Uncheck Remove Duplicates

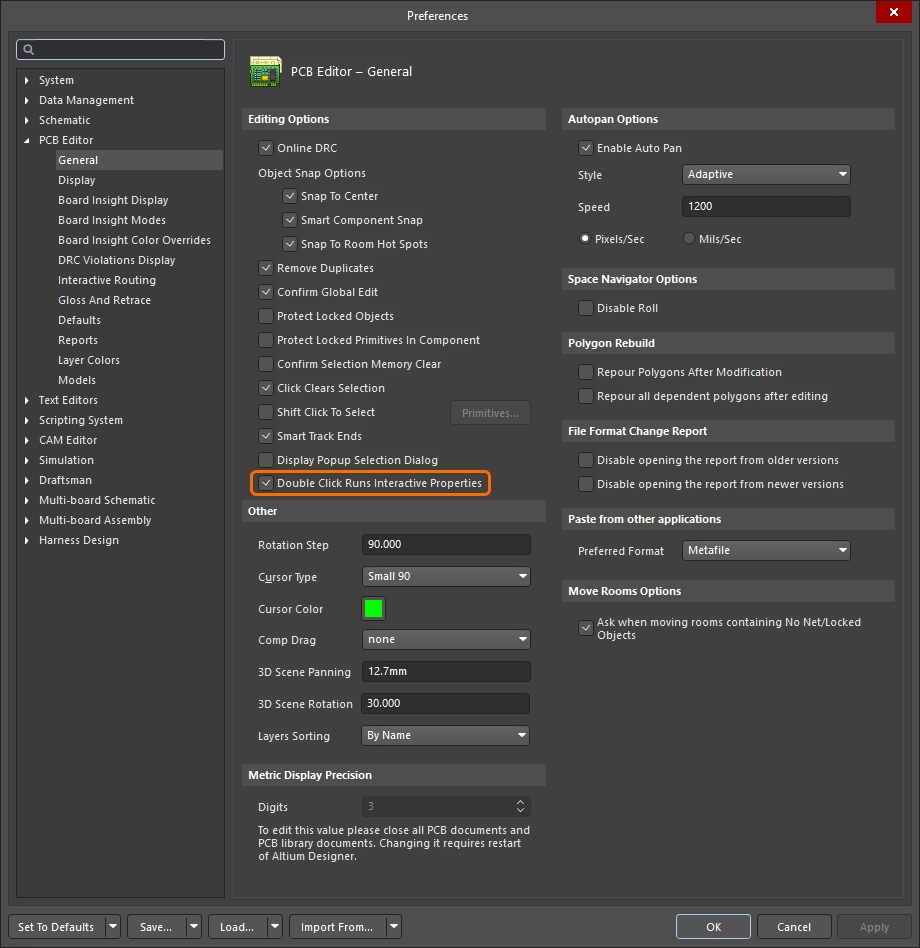tap(266, 268)
